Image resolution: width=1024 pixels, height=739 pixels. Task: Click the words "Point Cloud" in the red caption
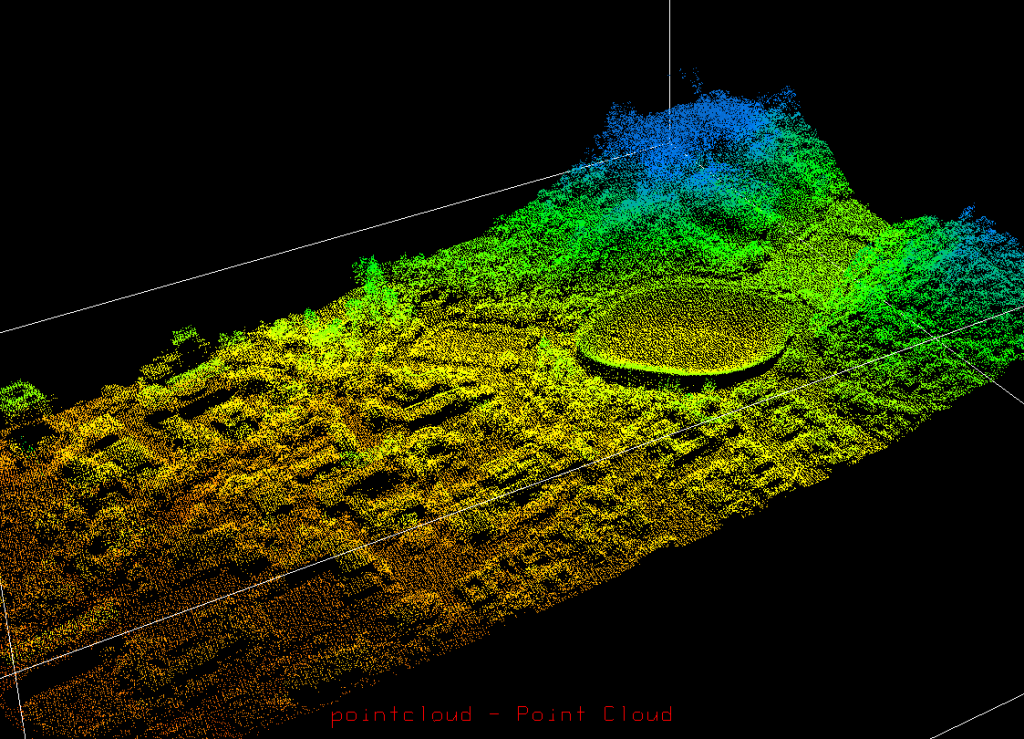pyautogui.click(x=594, y=714)
